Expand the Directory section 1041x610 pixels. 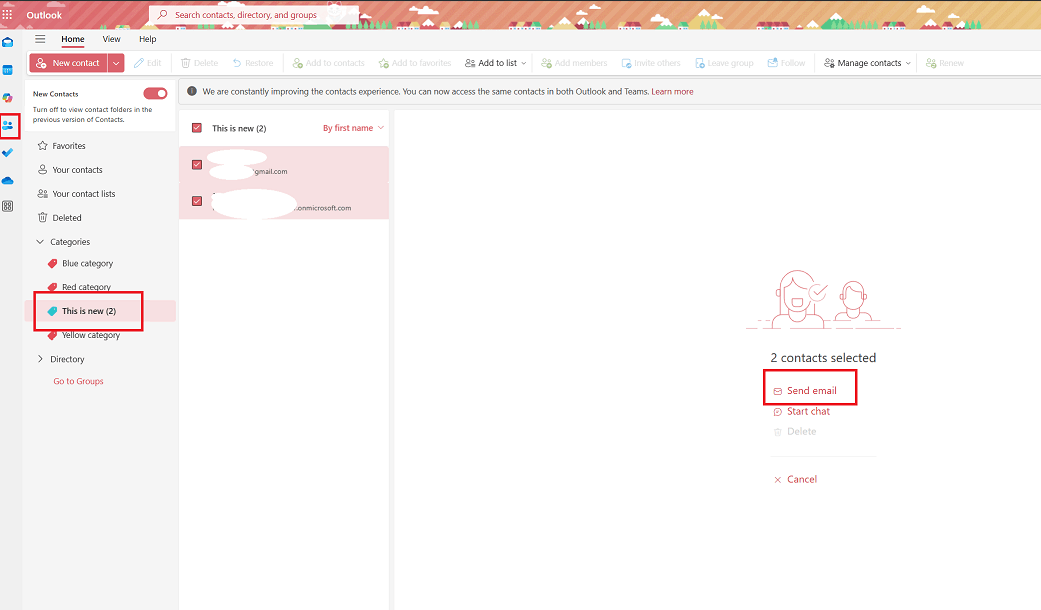pyautogui.click(x=40, y=359)
